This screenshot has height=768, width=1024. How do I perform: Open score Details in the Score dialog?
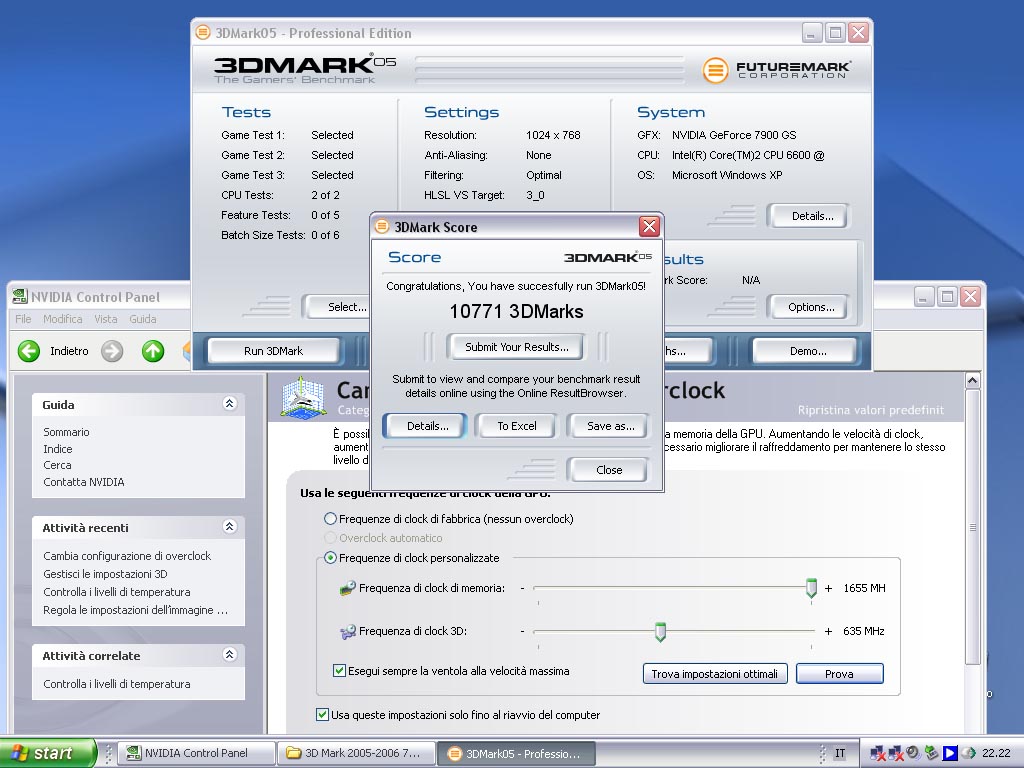click(427, 426)
